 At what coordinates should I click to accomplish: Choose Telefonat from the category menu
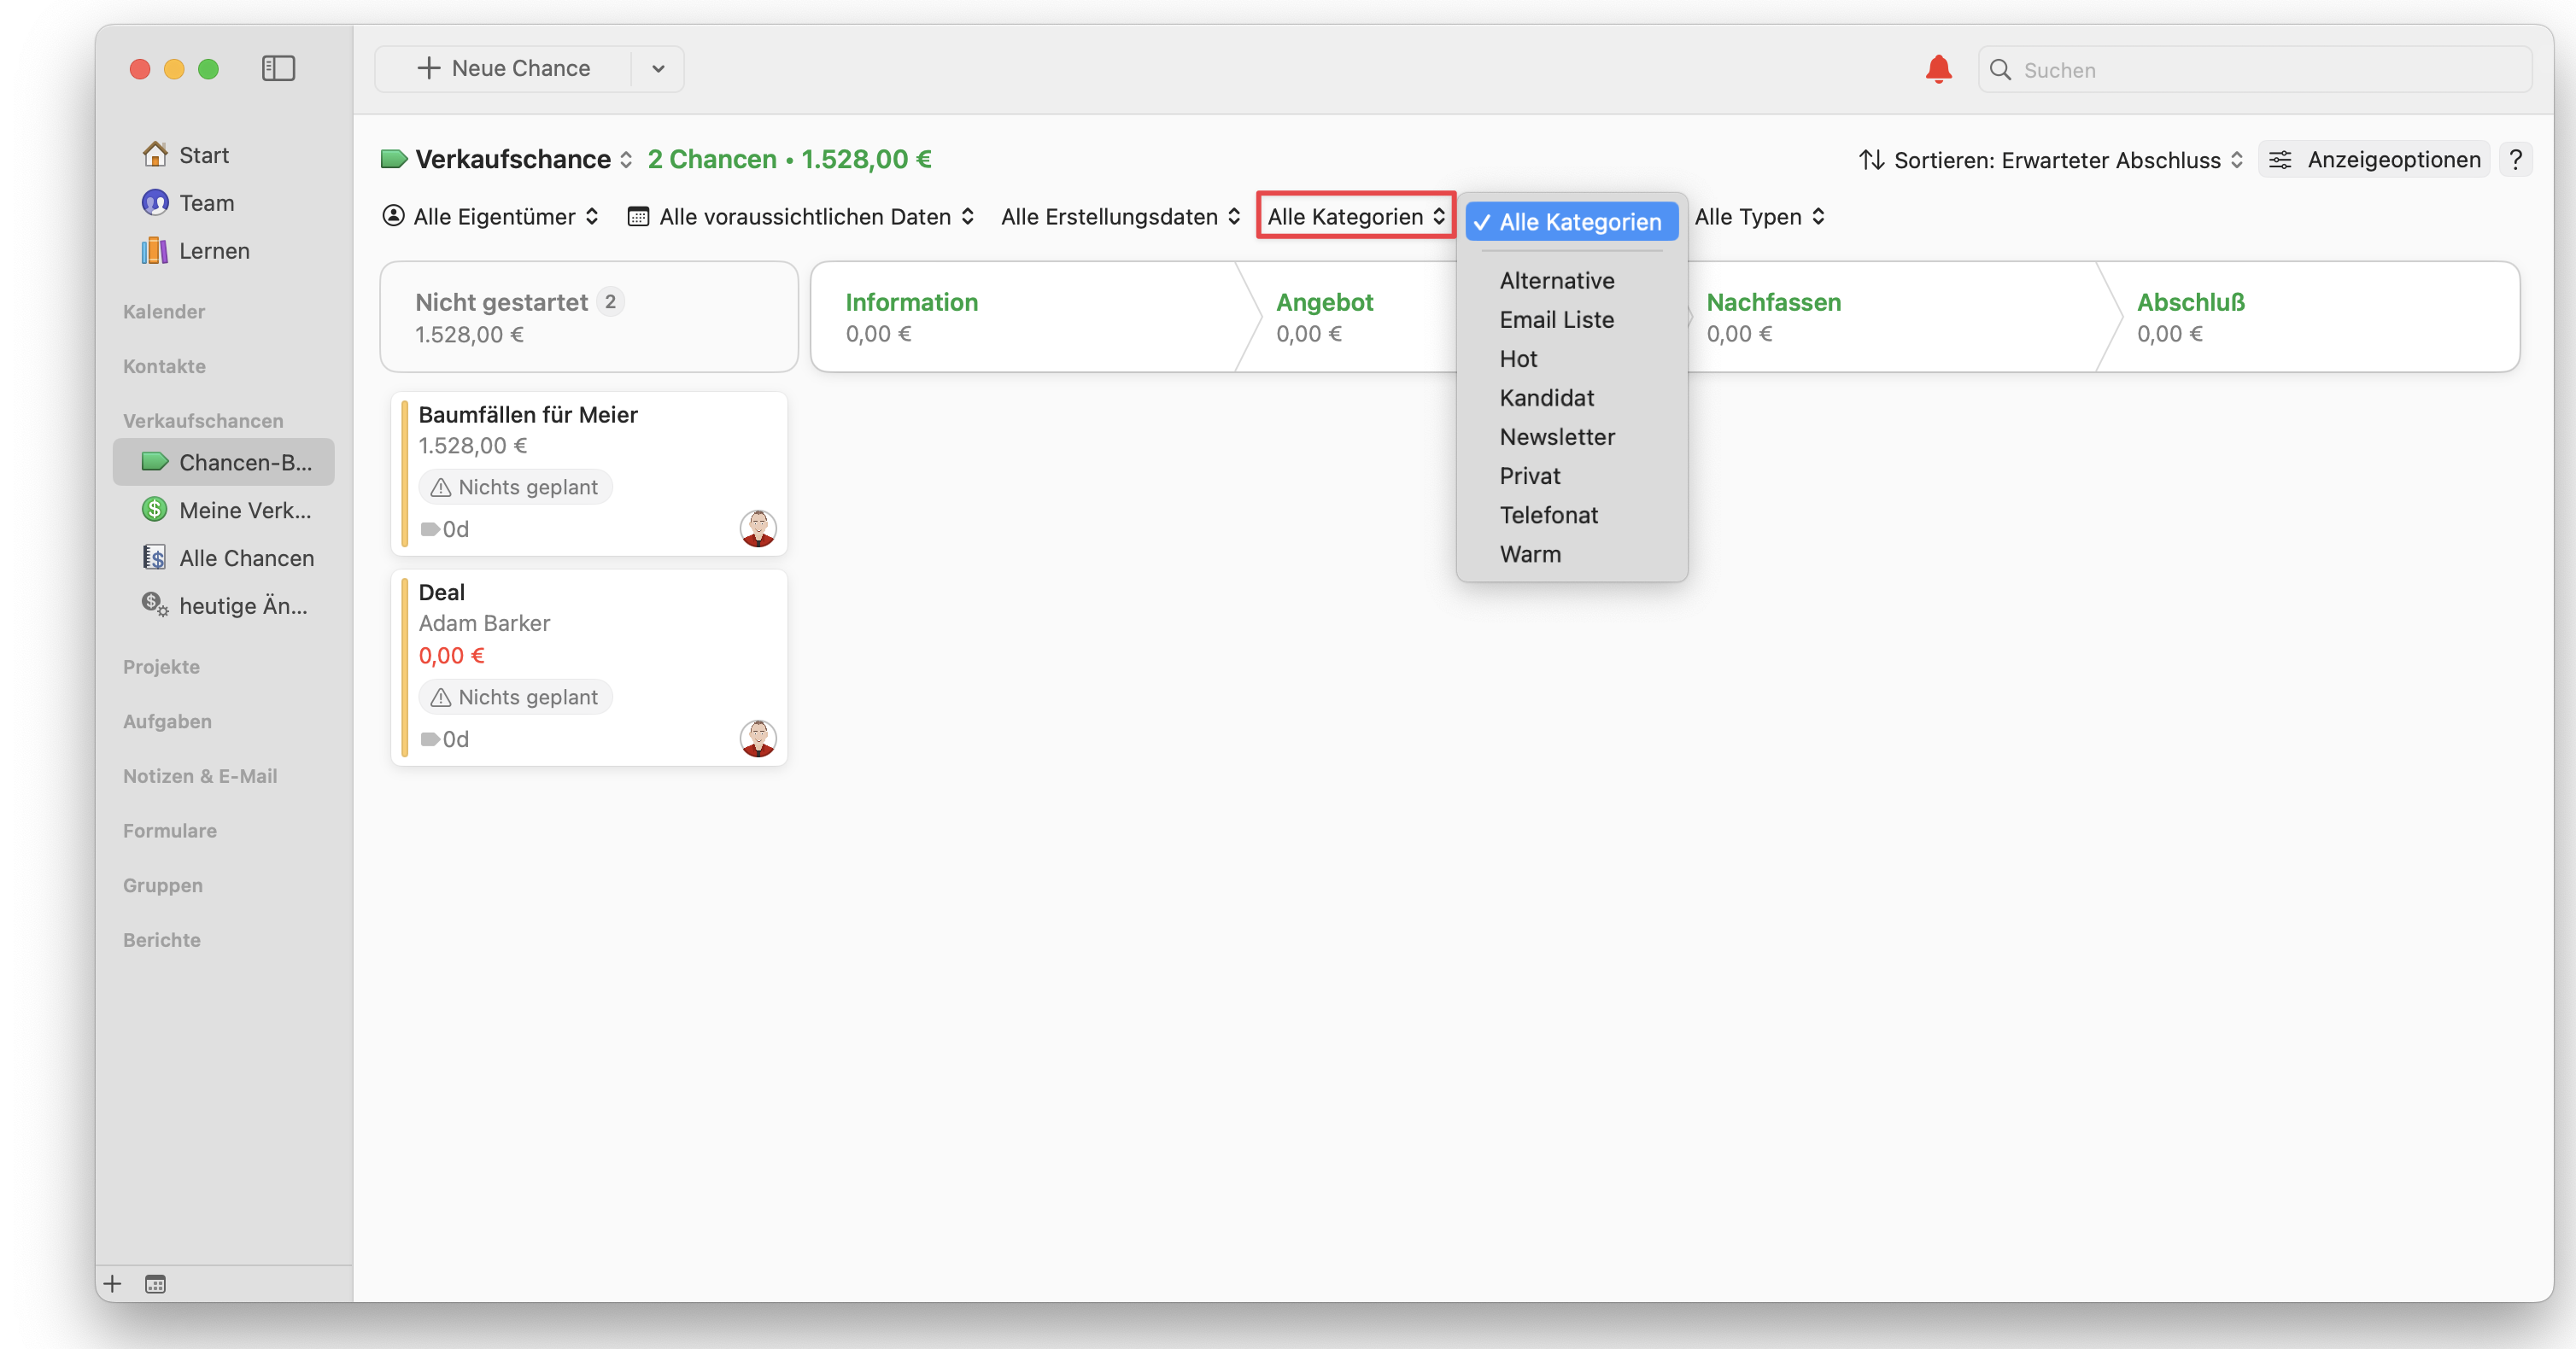(x=1548, y=514)
